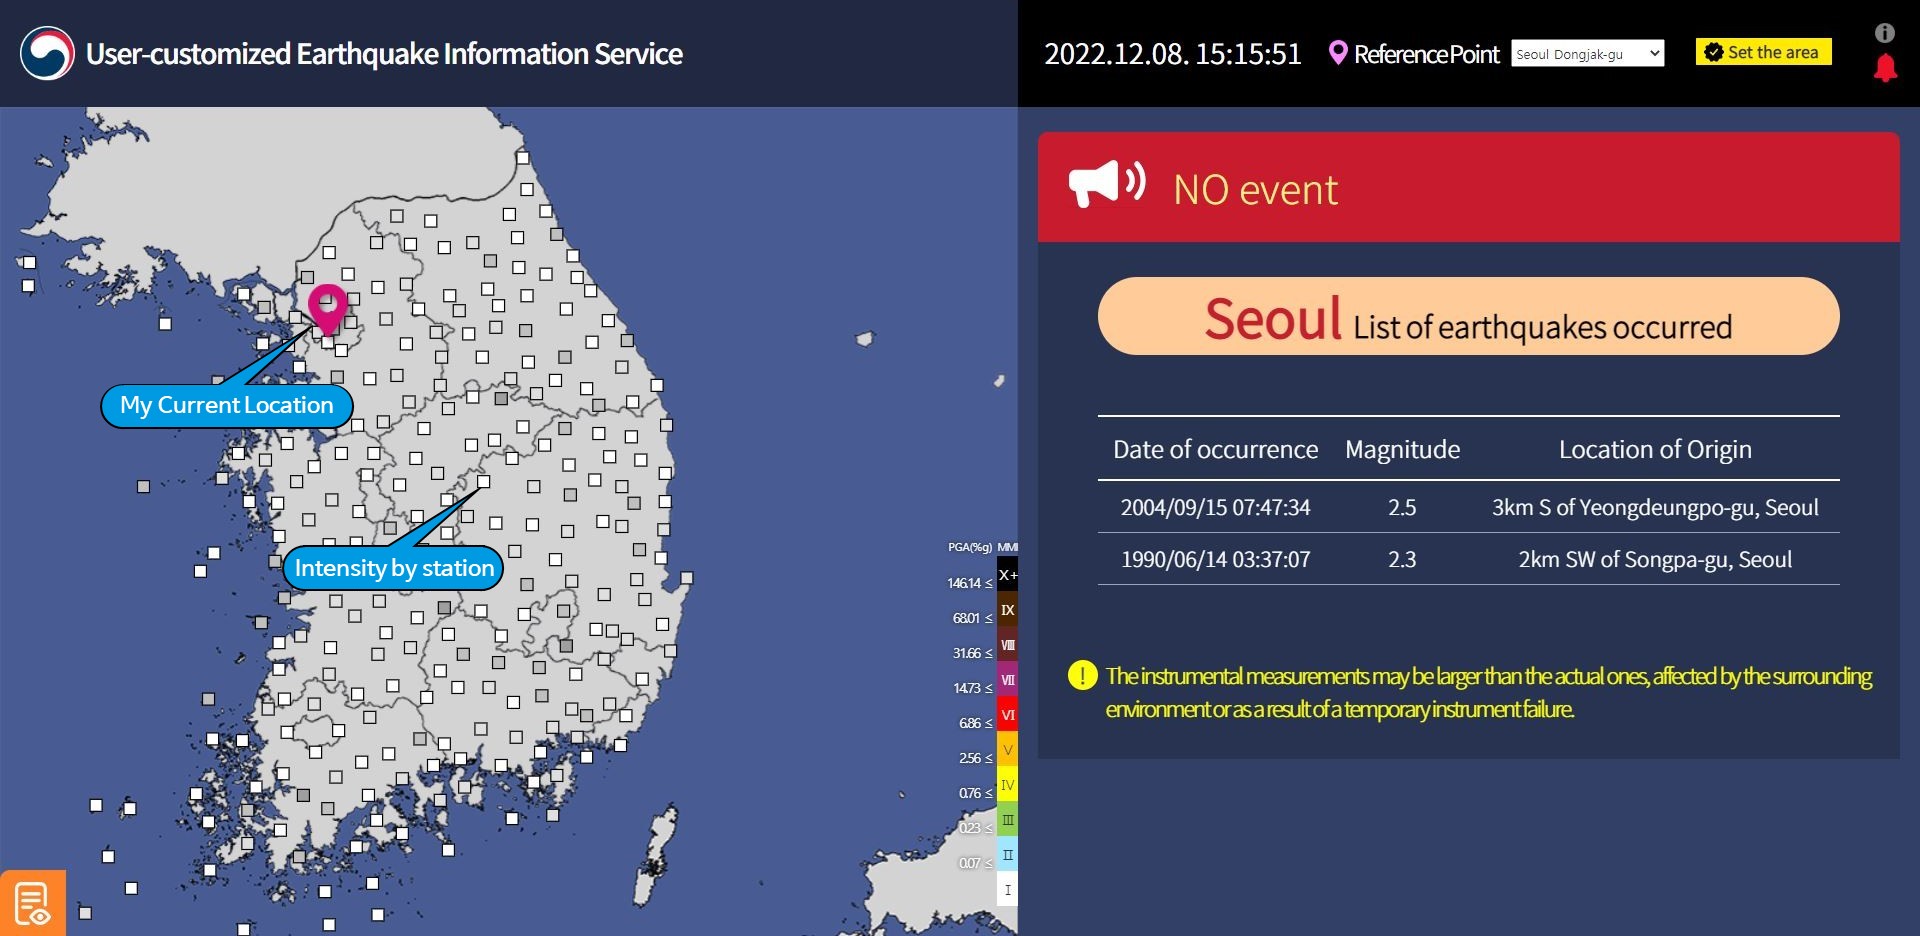
Task: Click the My Current Location label
Action: 227,406
